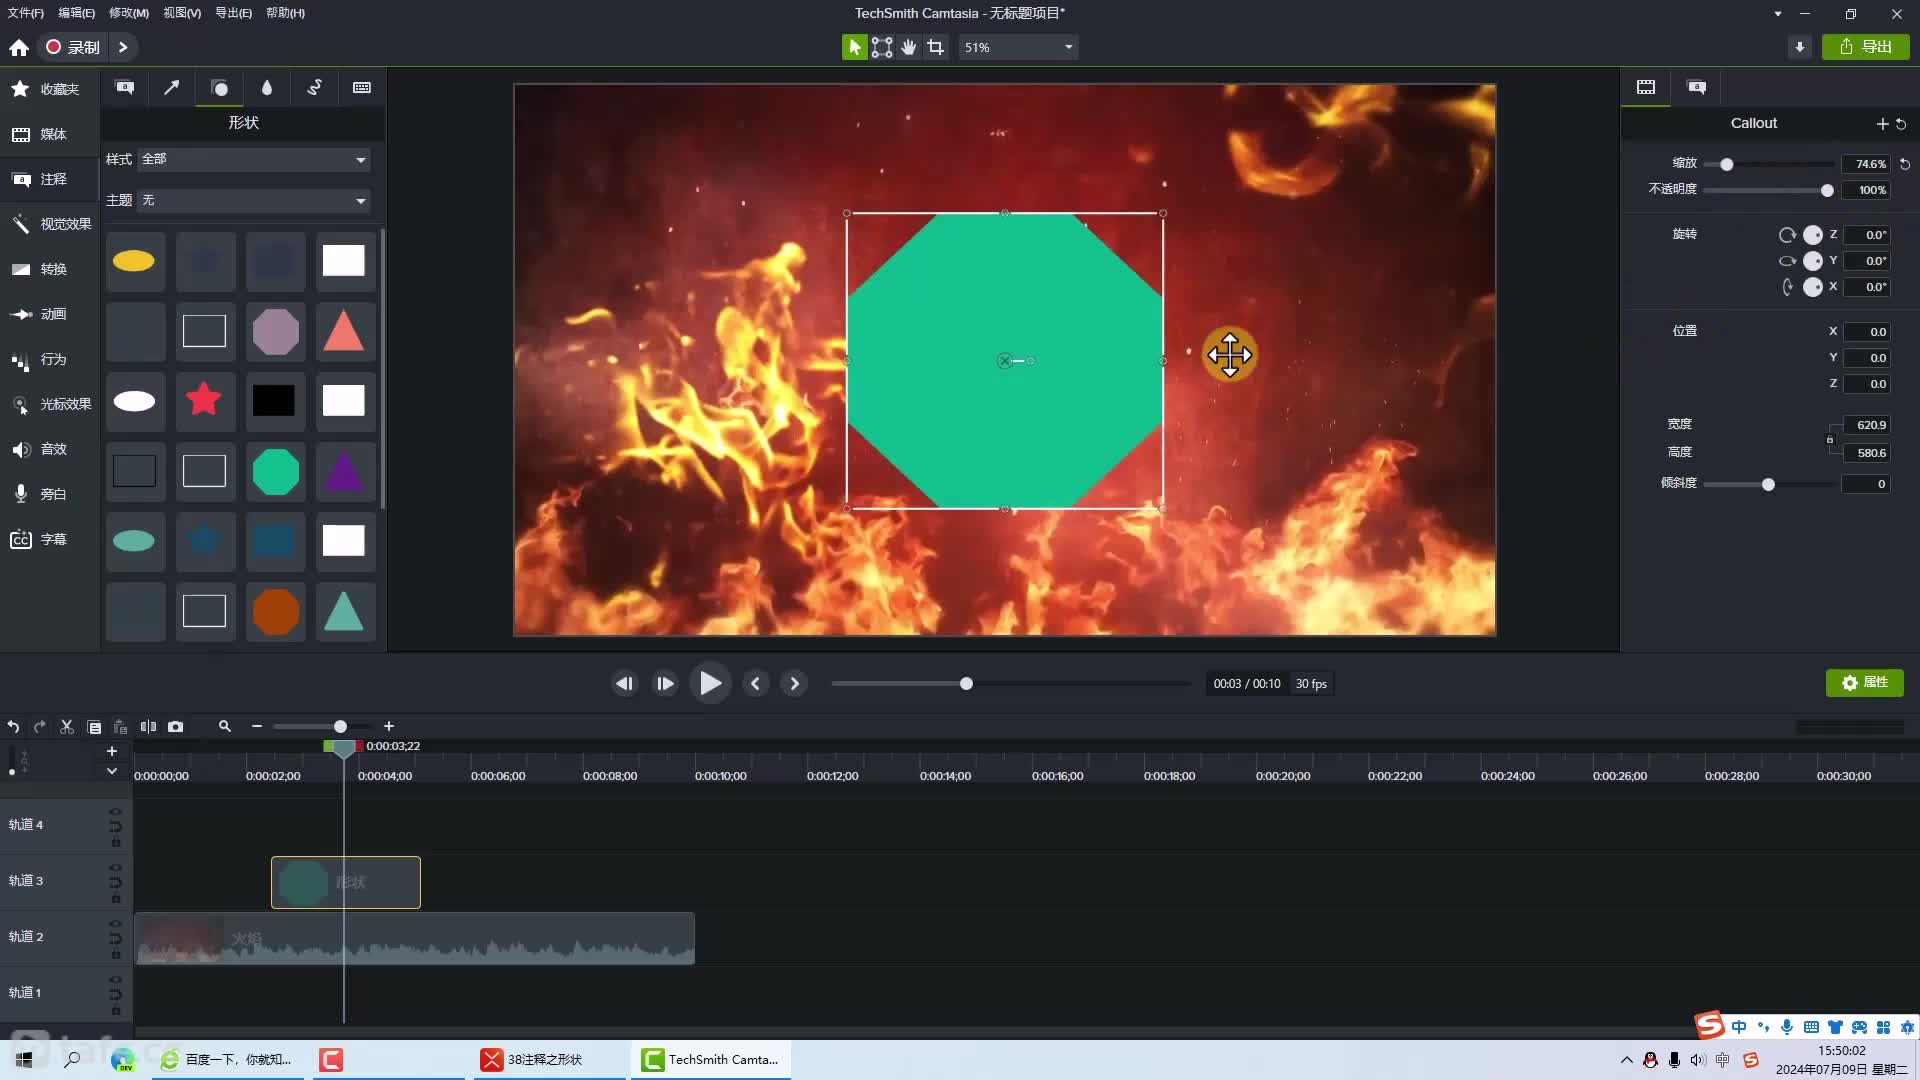
Task: Toggle the 属性 properties button
Action: click(1864, 683)
